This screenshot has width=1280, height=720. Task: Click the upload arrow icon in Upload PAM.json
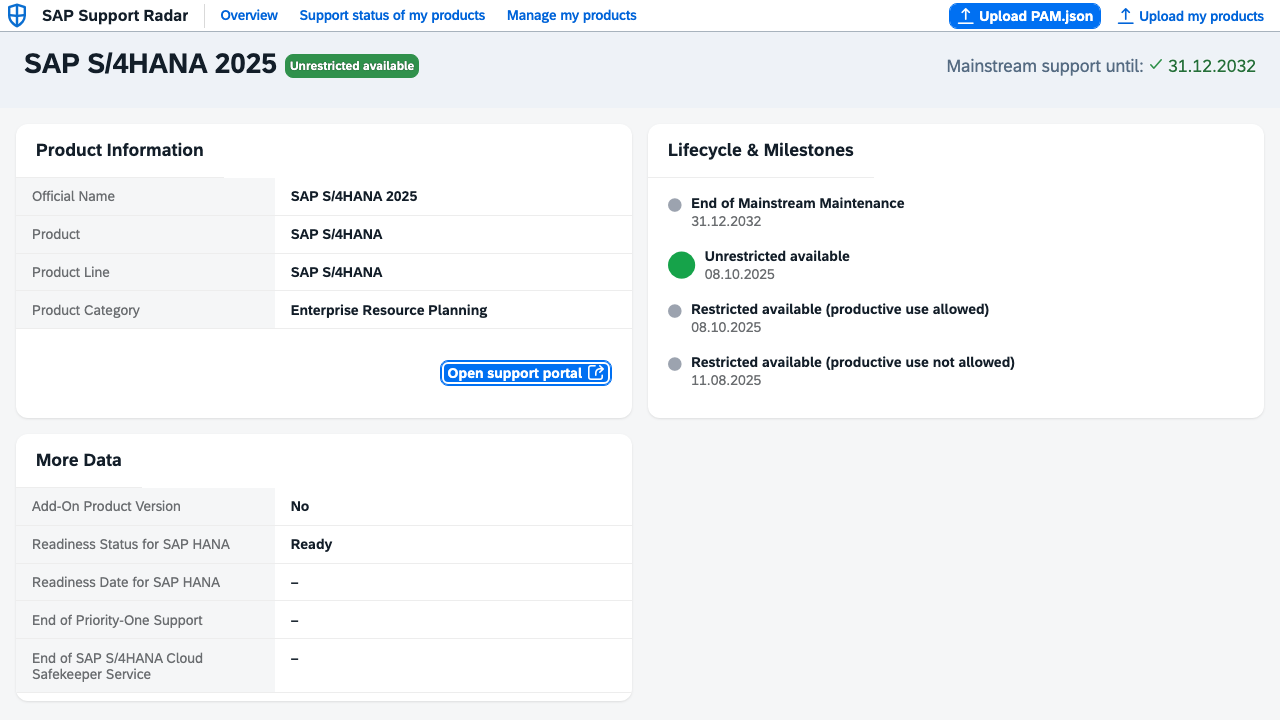[966, 16]
